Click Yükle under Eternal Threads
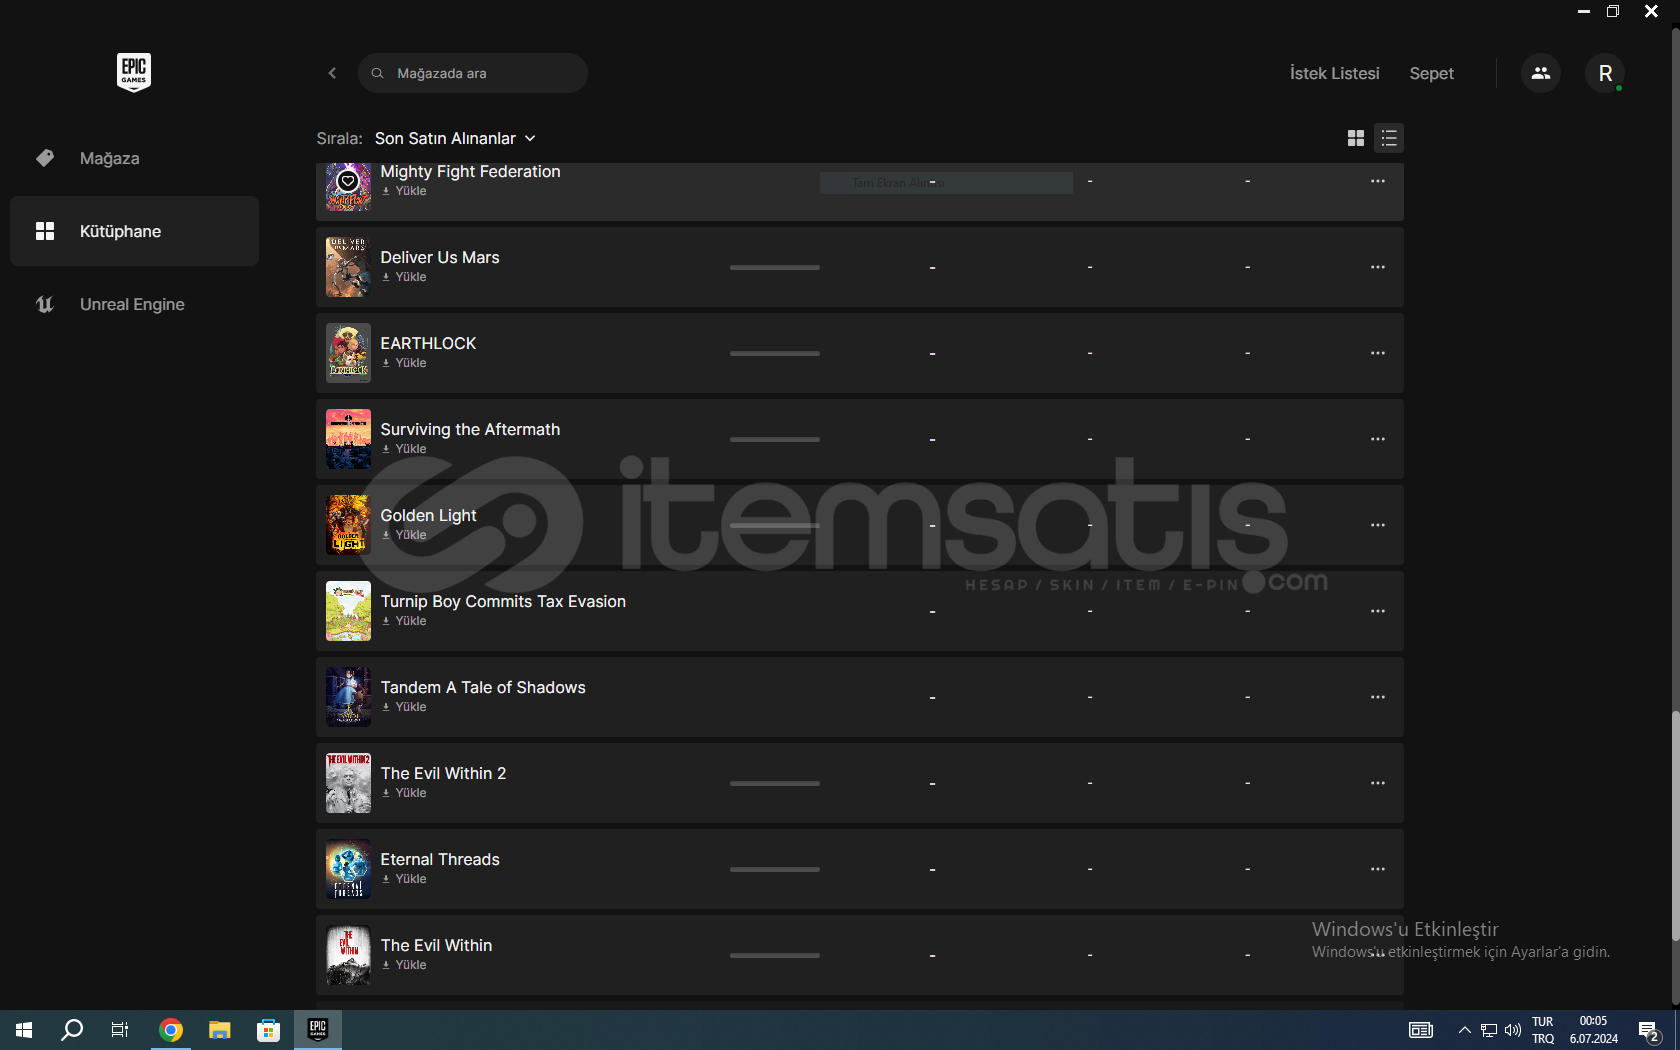1680x1050 pixels. 404,879
